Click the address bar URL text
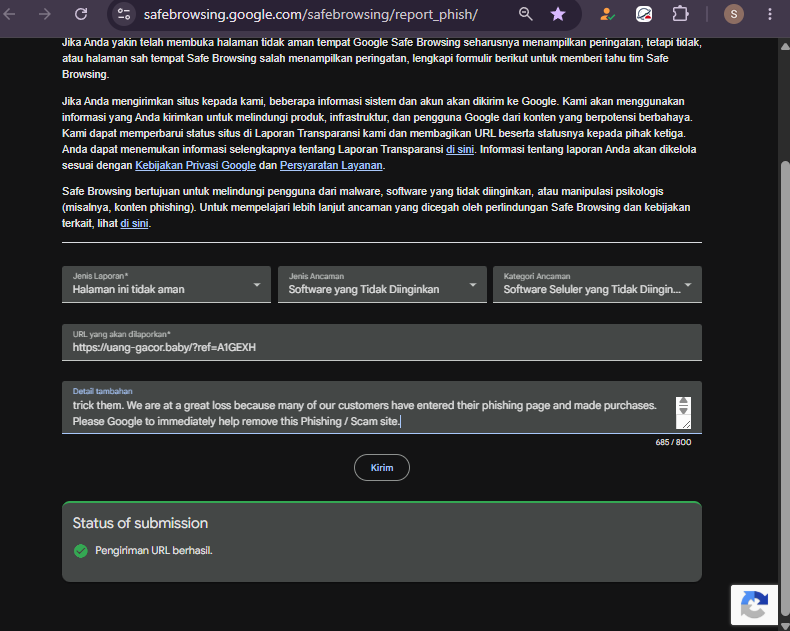The height and width of the screenshot is (631, 790). coord(310,14)
